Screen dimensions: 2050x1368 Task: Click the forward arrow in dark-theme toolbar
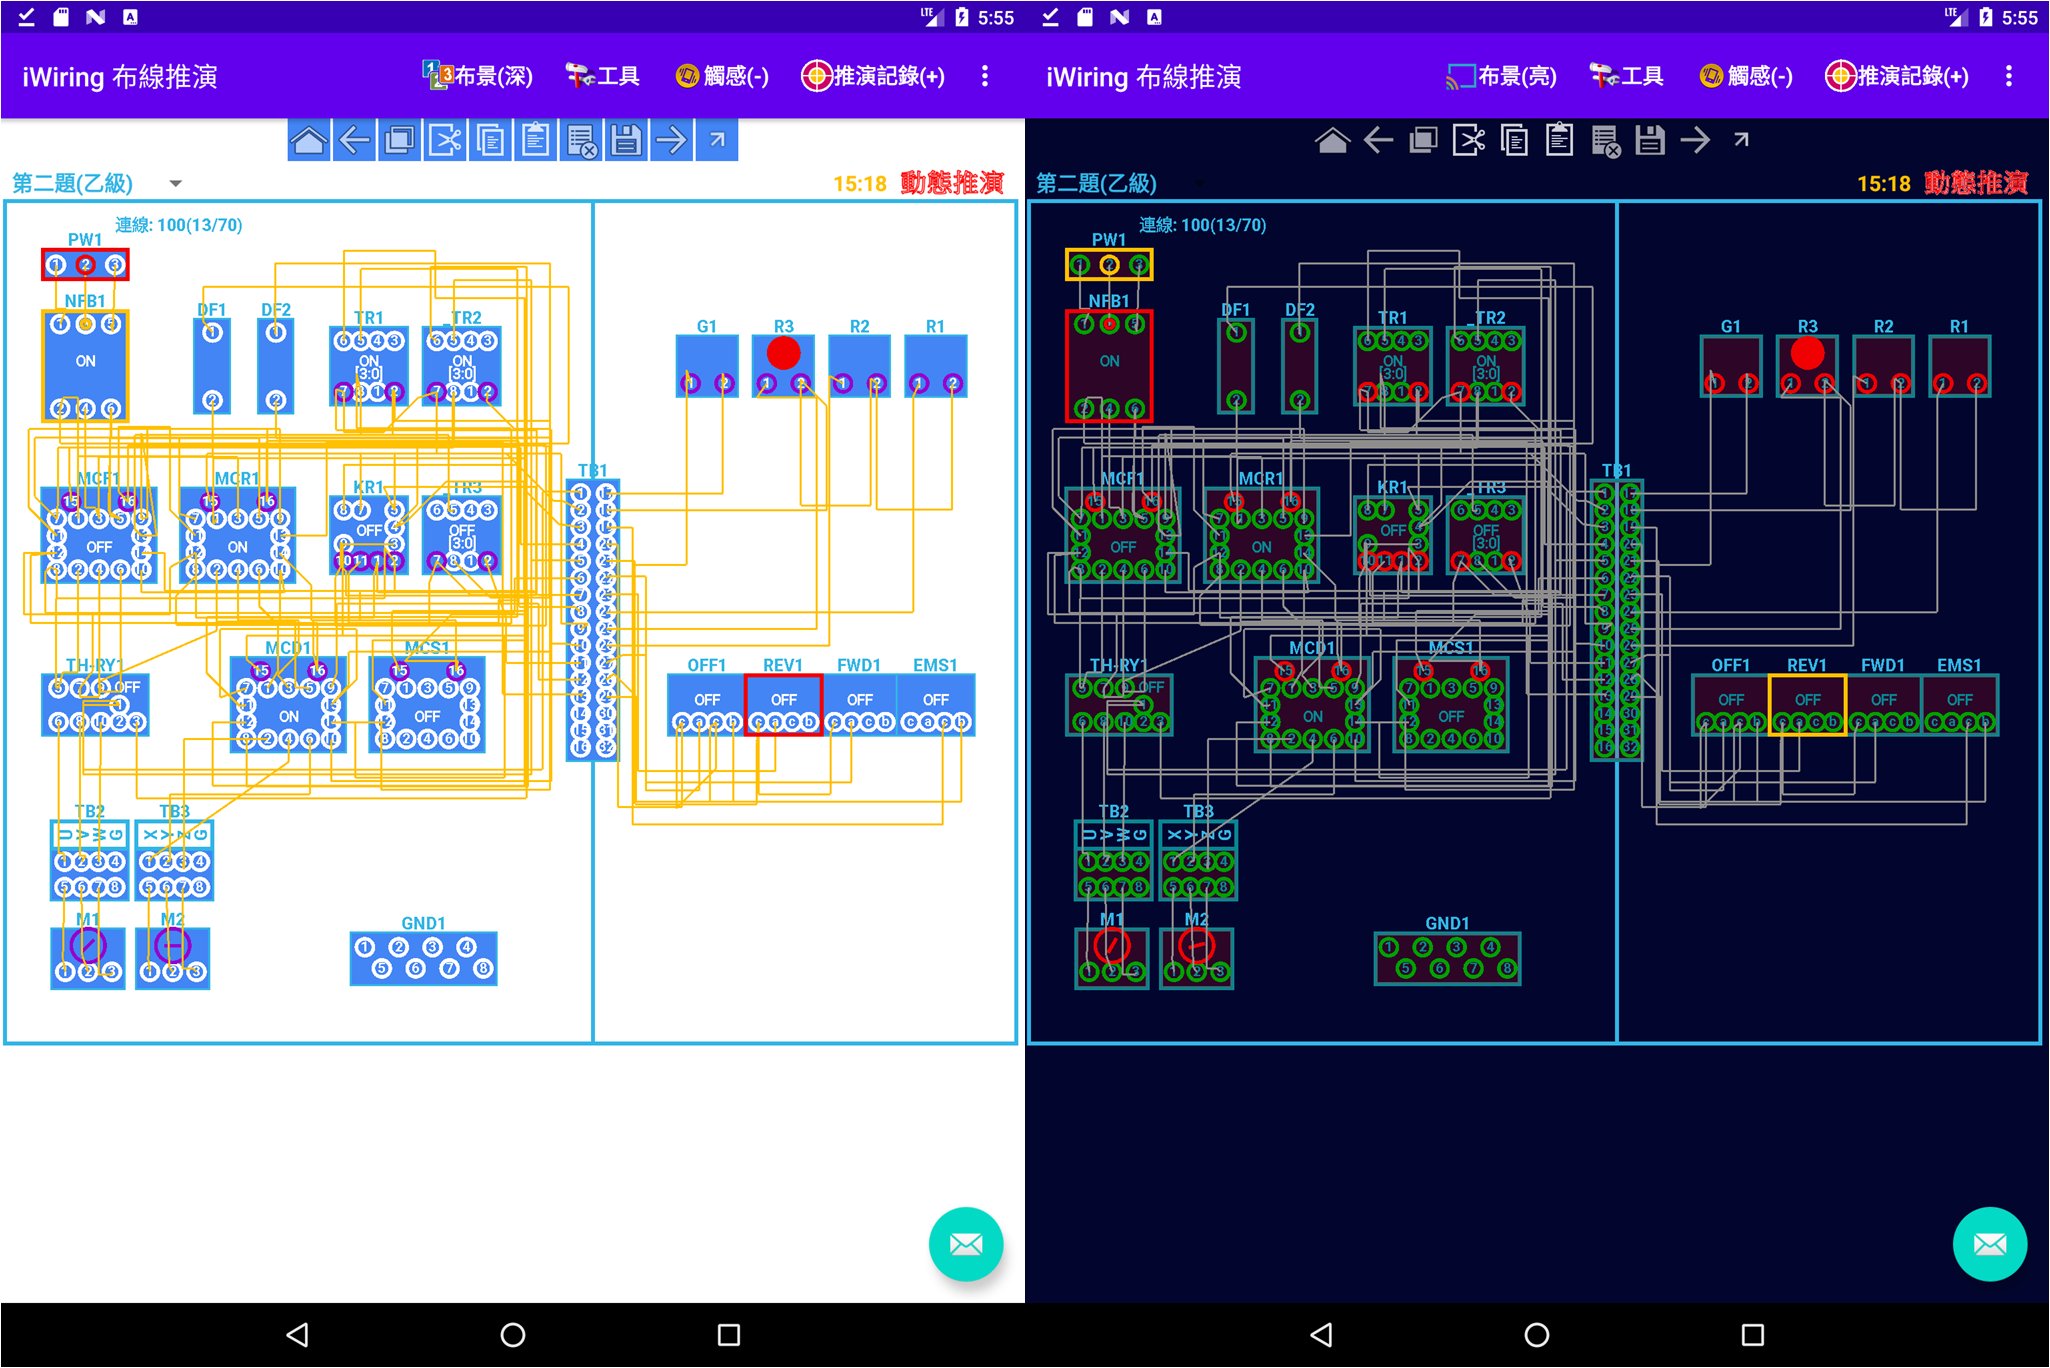click(x=1695, y=140)
